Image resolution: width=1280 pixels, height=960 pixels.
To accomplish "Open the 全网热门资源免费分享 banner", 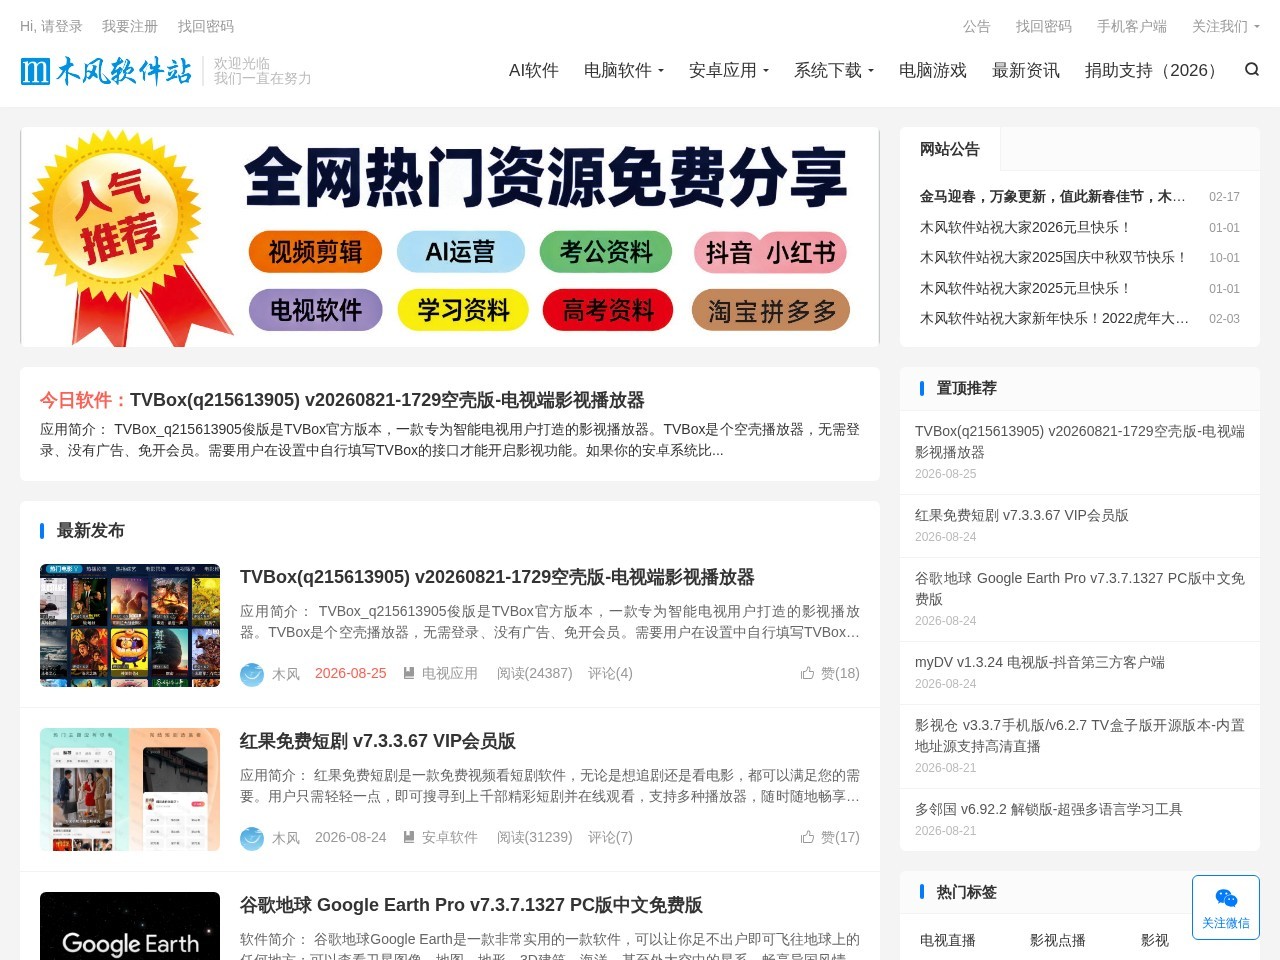I will coord(450,237).
